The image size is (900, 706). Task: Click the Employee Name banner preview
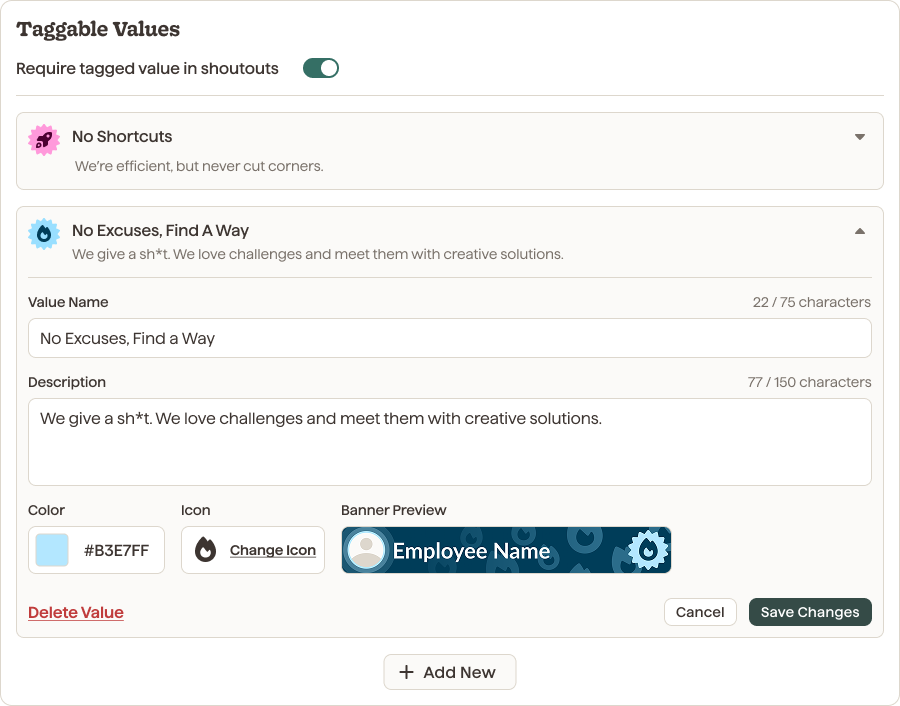coord(506,550)
